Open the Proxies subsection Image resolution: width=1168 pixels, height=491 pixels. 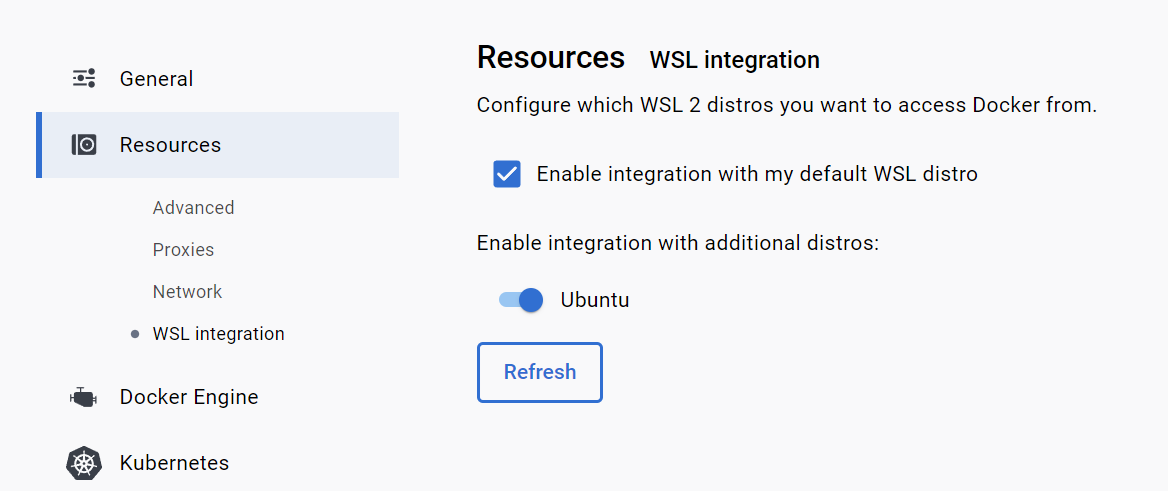183,250
